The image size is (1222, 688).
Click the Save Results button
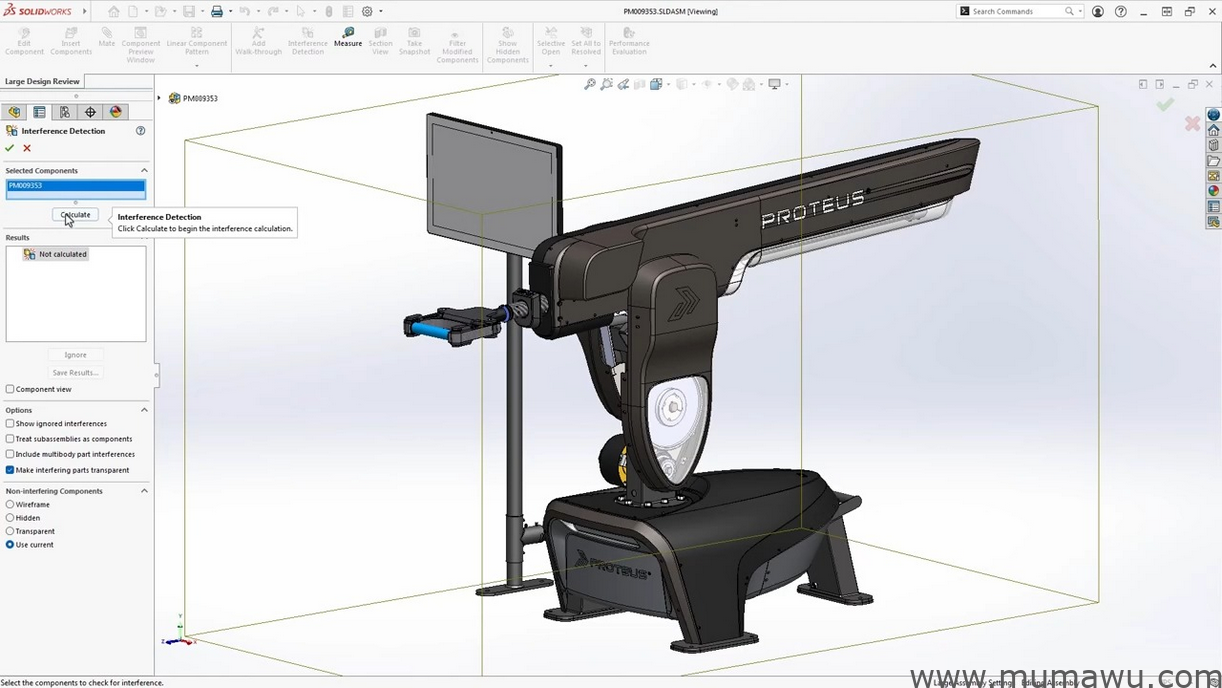click(75, 372)
